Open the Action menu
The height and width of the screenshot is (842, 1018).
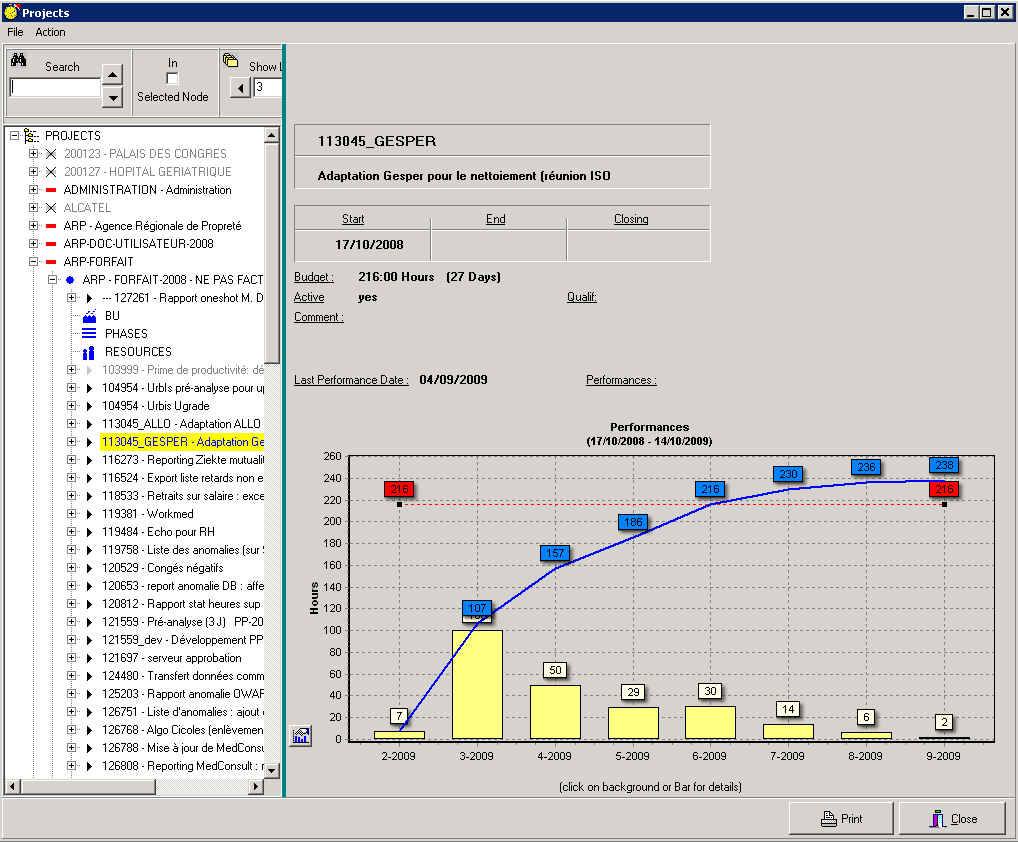[50, 32]
